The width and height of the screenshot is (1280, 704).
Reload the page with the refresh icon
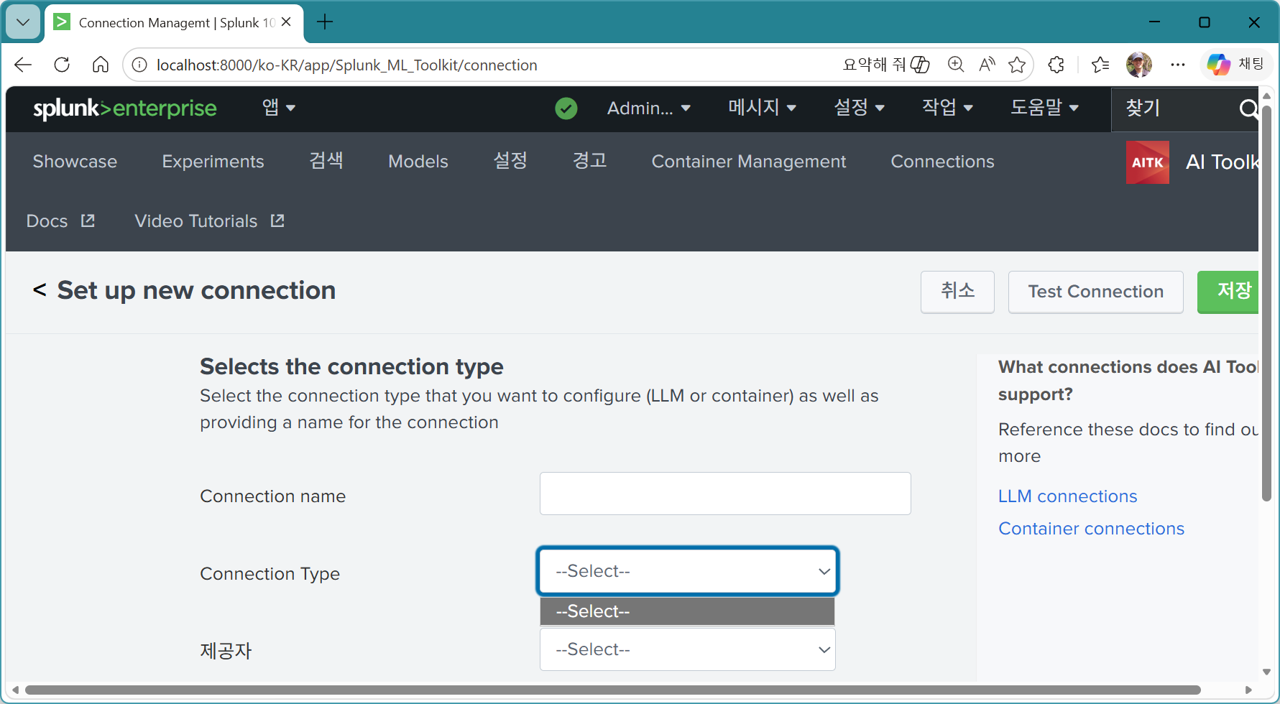coord(61,64)
